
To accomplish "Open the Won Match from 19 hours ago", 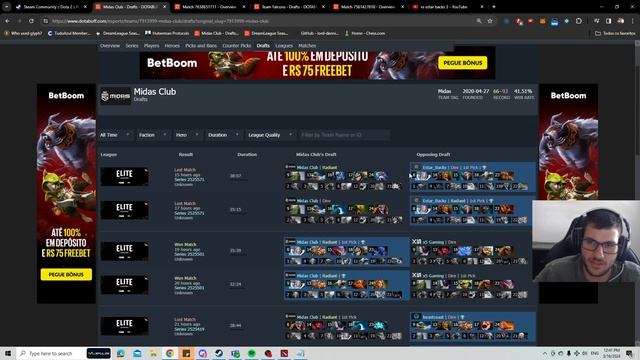I will point(185,244).
